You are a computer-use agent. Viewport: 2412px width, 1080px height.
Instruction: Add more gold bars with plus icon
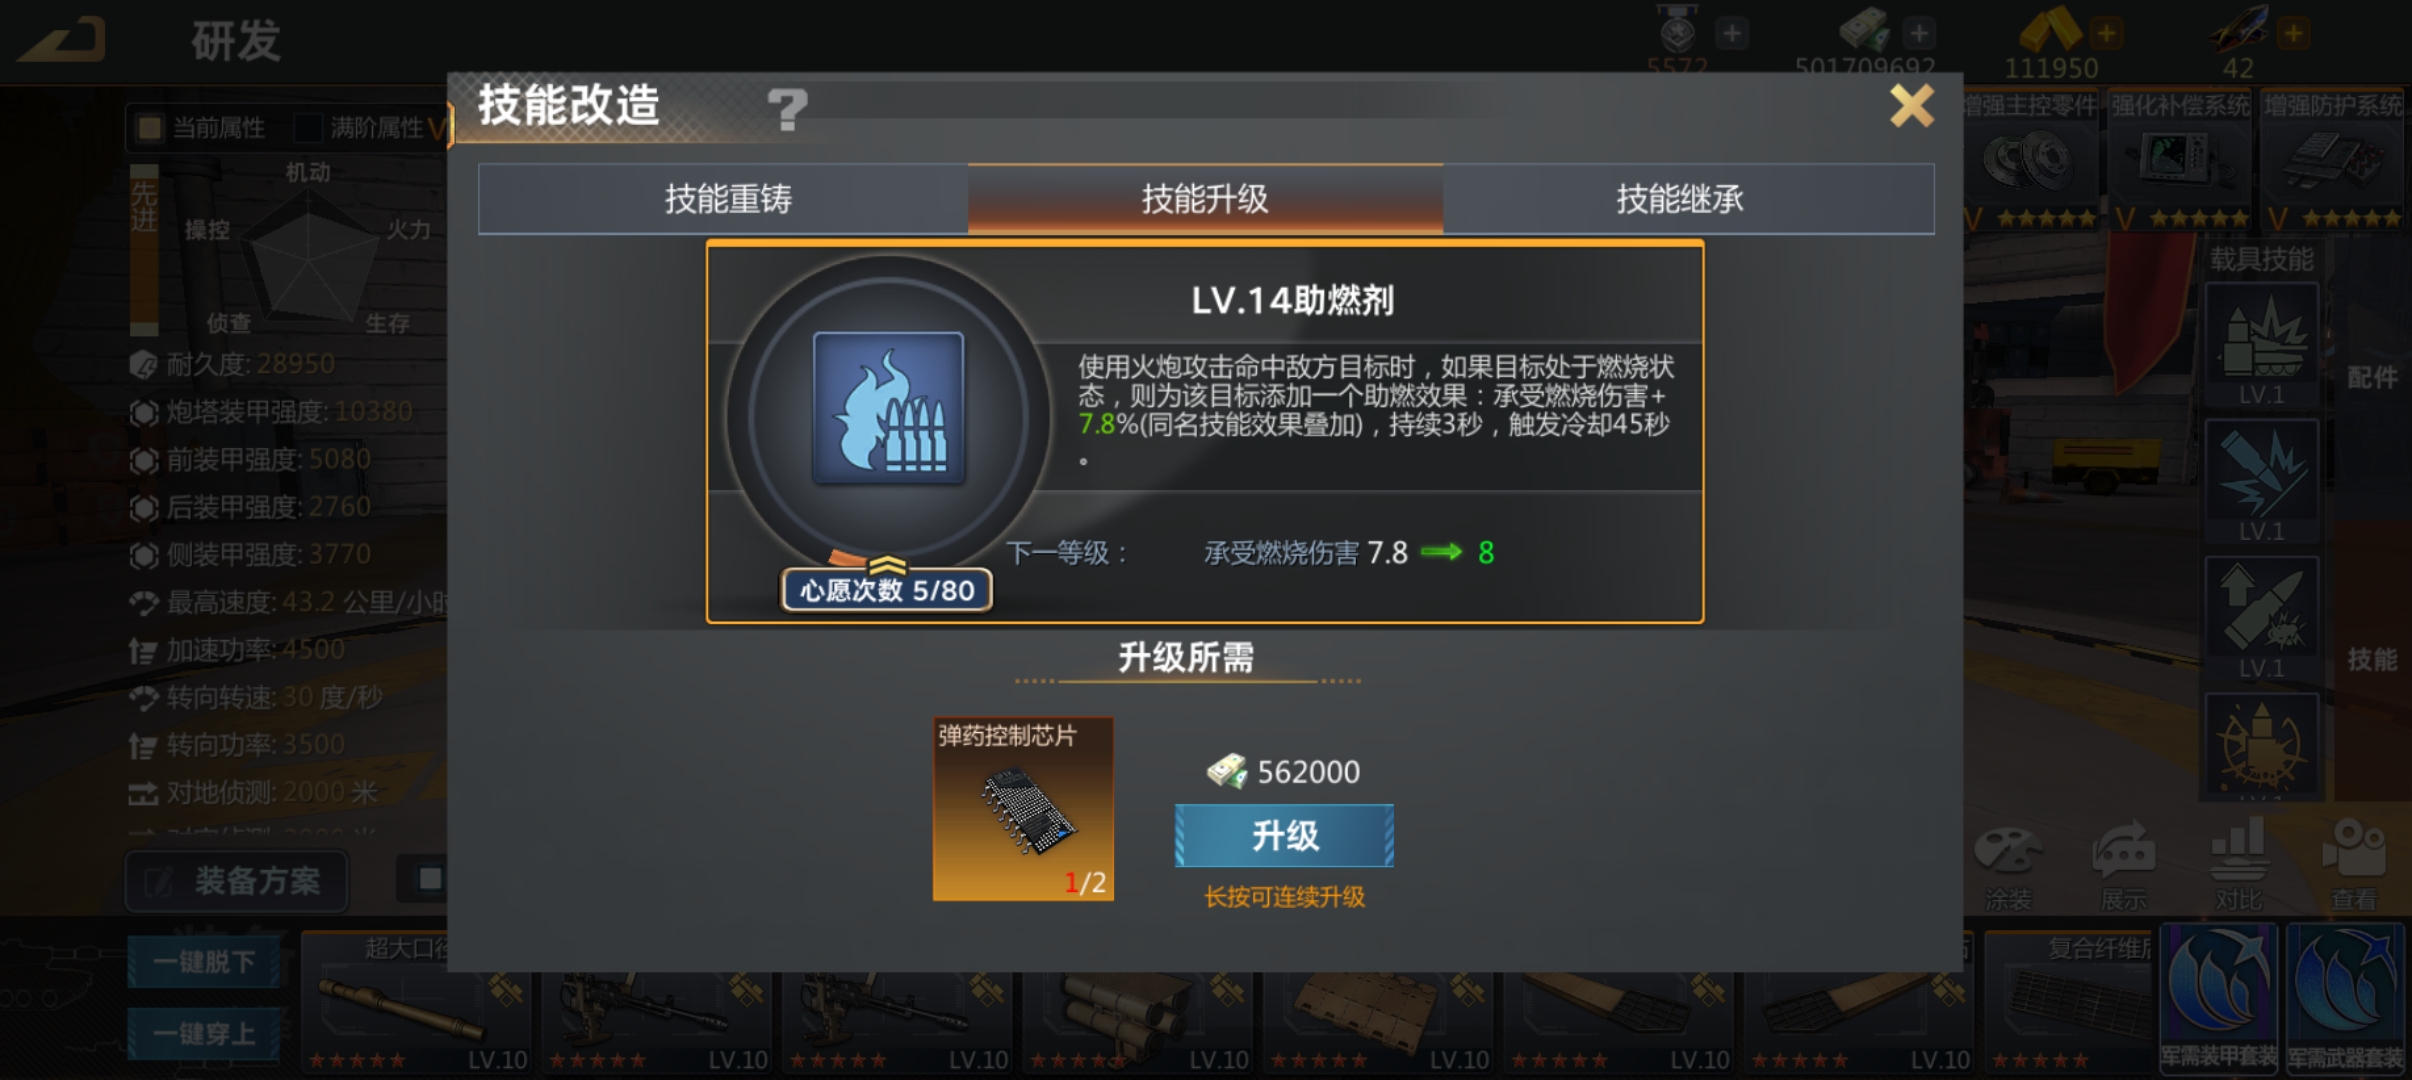[2106, 34]
